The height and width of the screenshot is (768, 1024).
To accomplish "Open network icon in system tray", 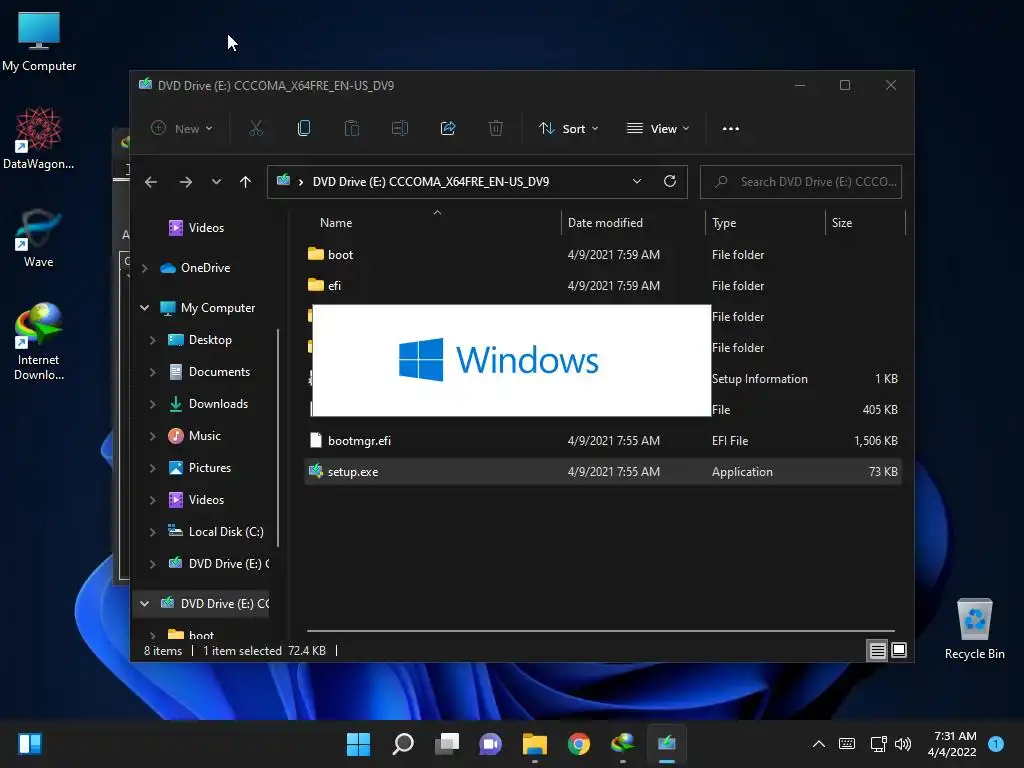I will 878,744.
